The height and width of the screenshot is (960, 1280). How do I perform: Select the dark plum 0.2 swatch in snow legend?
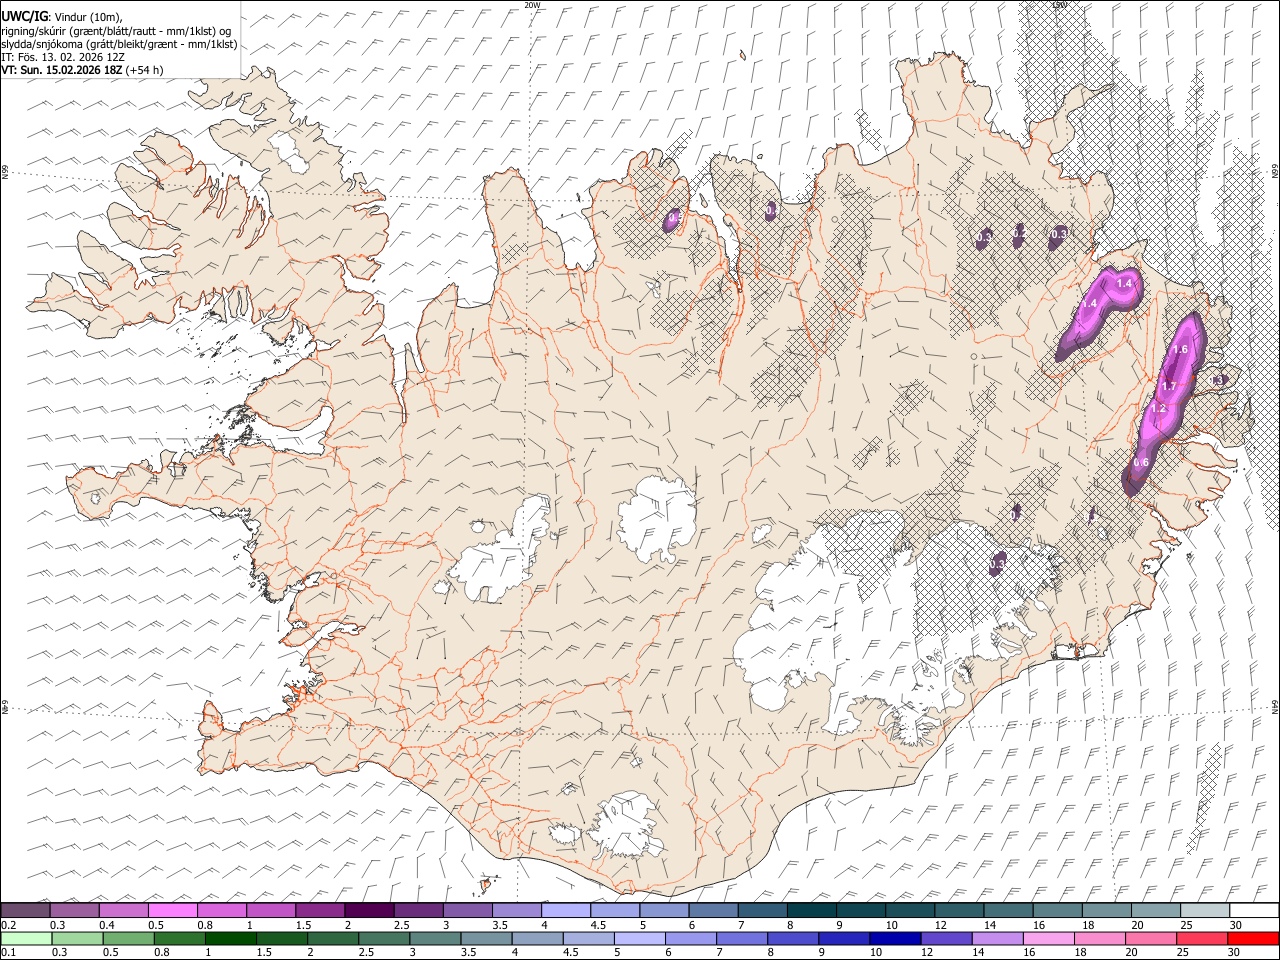26,910
